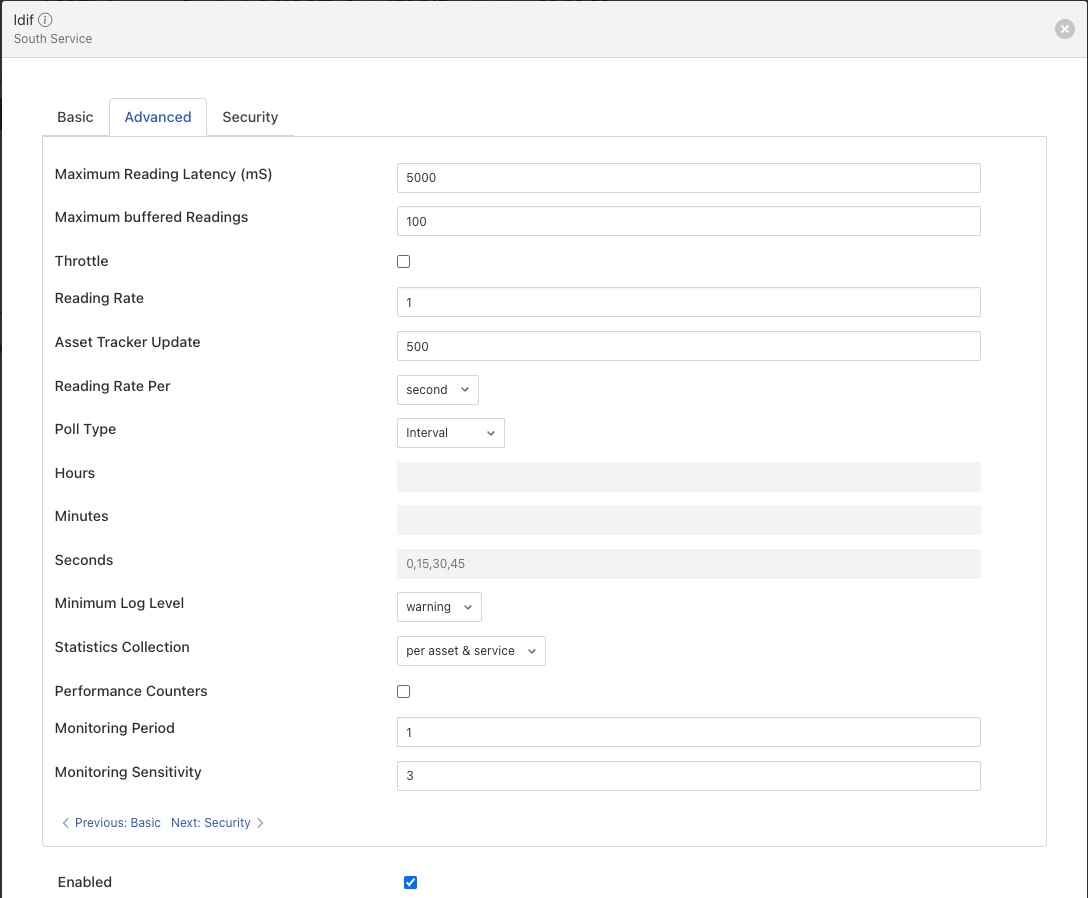Go to Previous: Basic link
1088x898 pixels.
pos(111,823)
